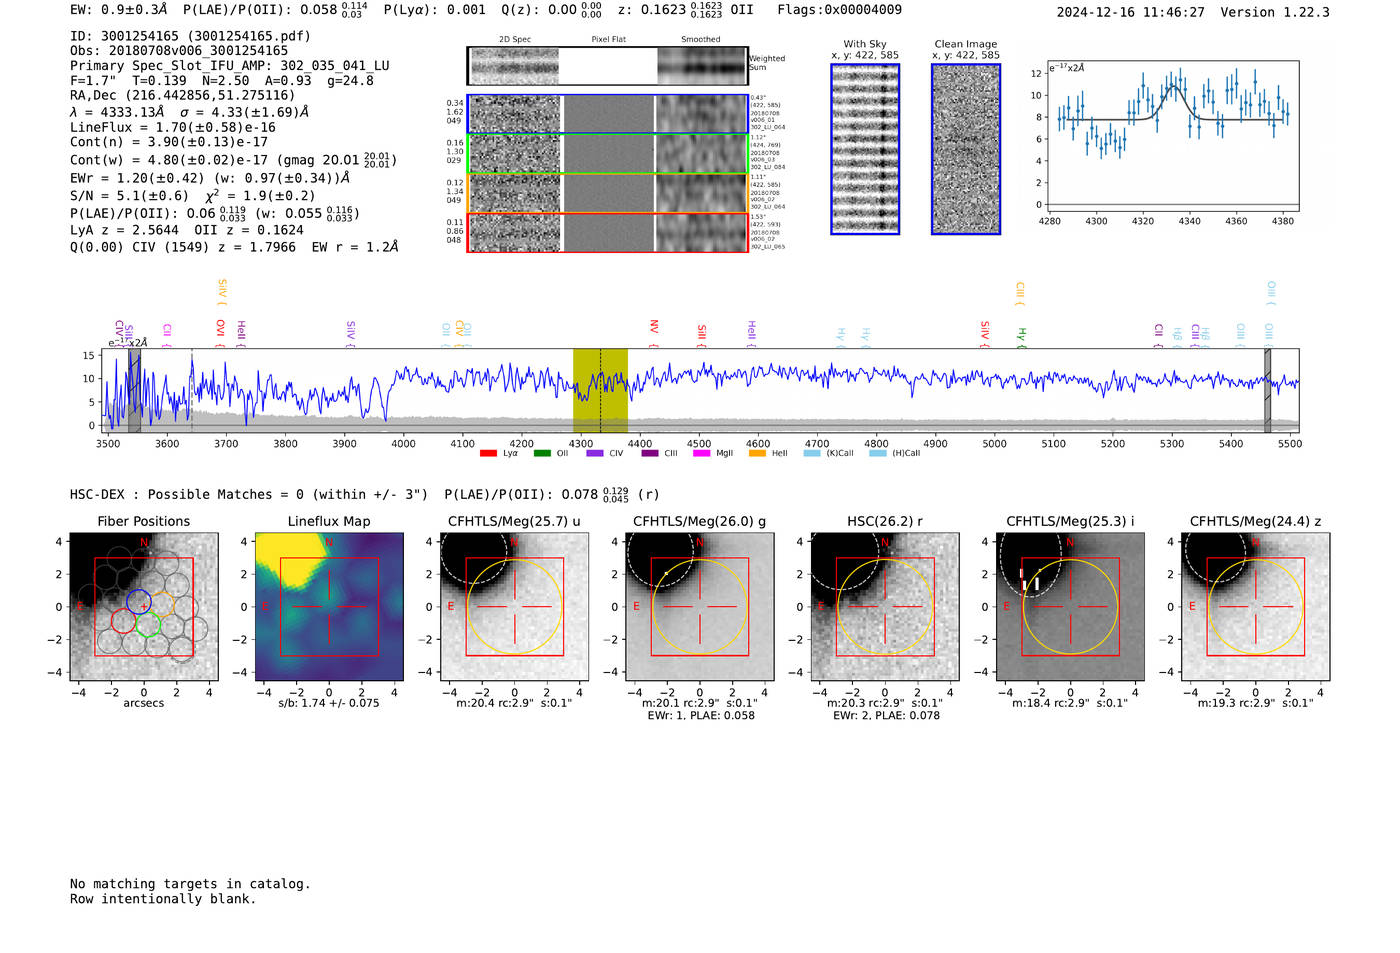Click the Cont(n) = 3.90 line
The width and height of the screenshot is (1400, 953).
[169, 142]
